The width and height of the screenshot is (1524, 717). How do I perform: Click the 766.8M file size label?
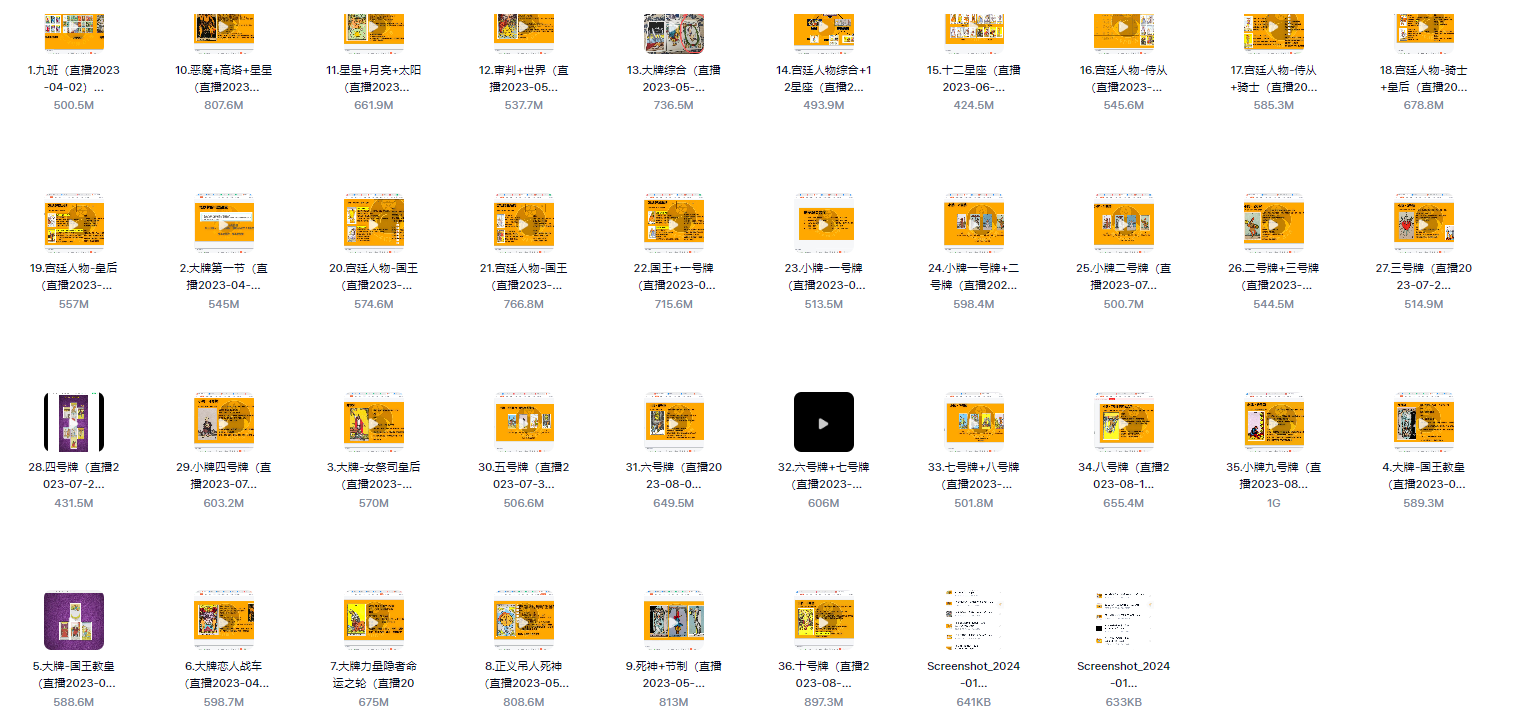[524, 304]
